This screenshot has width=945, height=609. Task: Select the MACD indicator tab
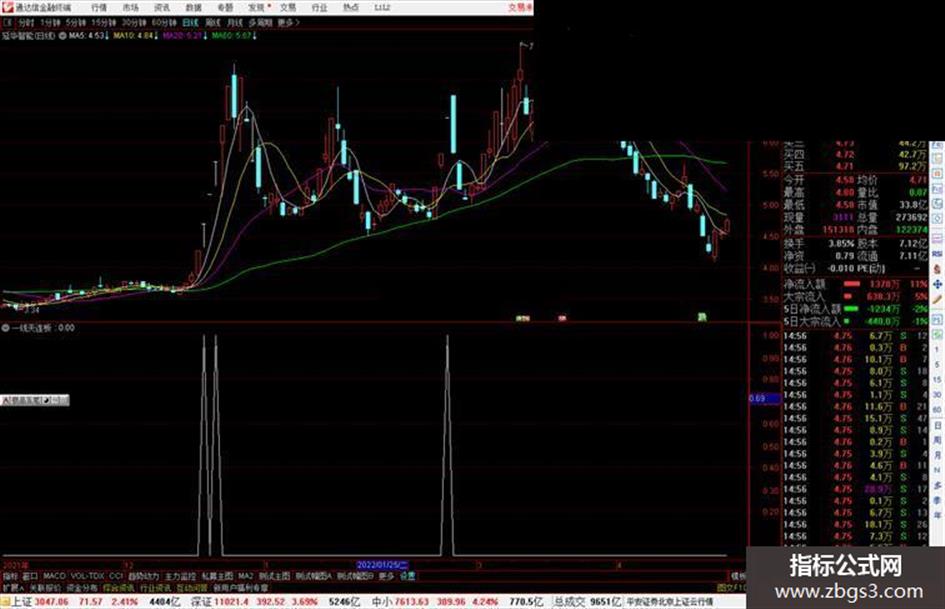[x=54, y=576]
